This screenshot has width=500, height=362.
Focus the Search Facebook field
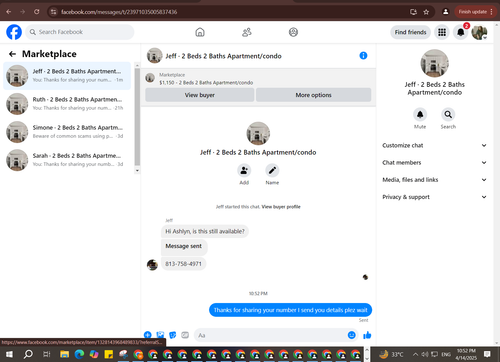pyautogui.click(x=80, y=32)
